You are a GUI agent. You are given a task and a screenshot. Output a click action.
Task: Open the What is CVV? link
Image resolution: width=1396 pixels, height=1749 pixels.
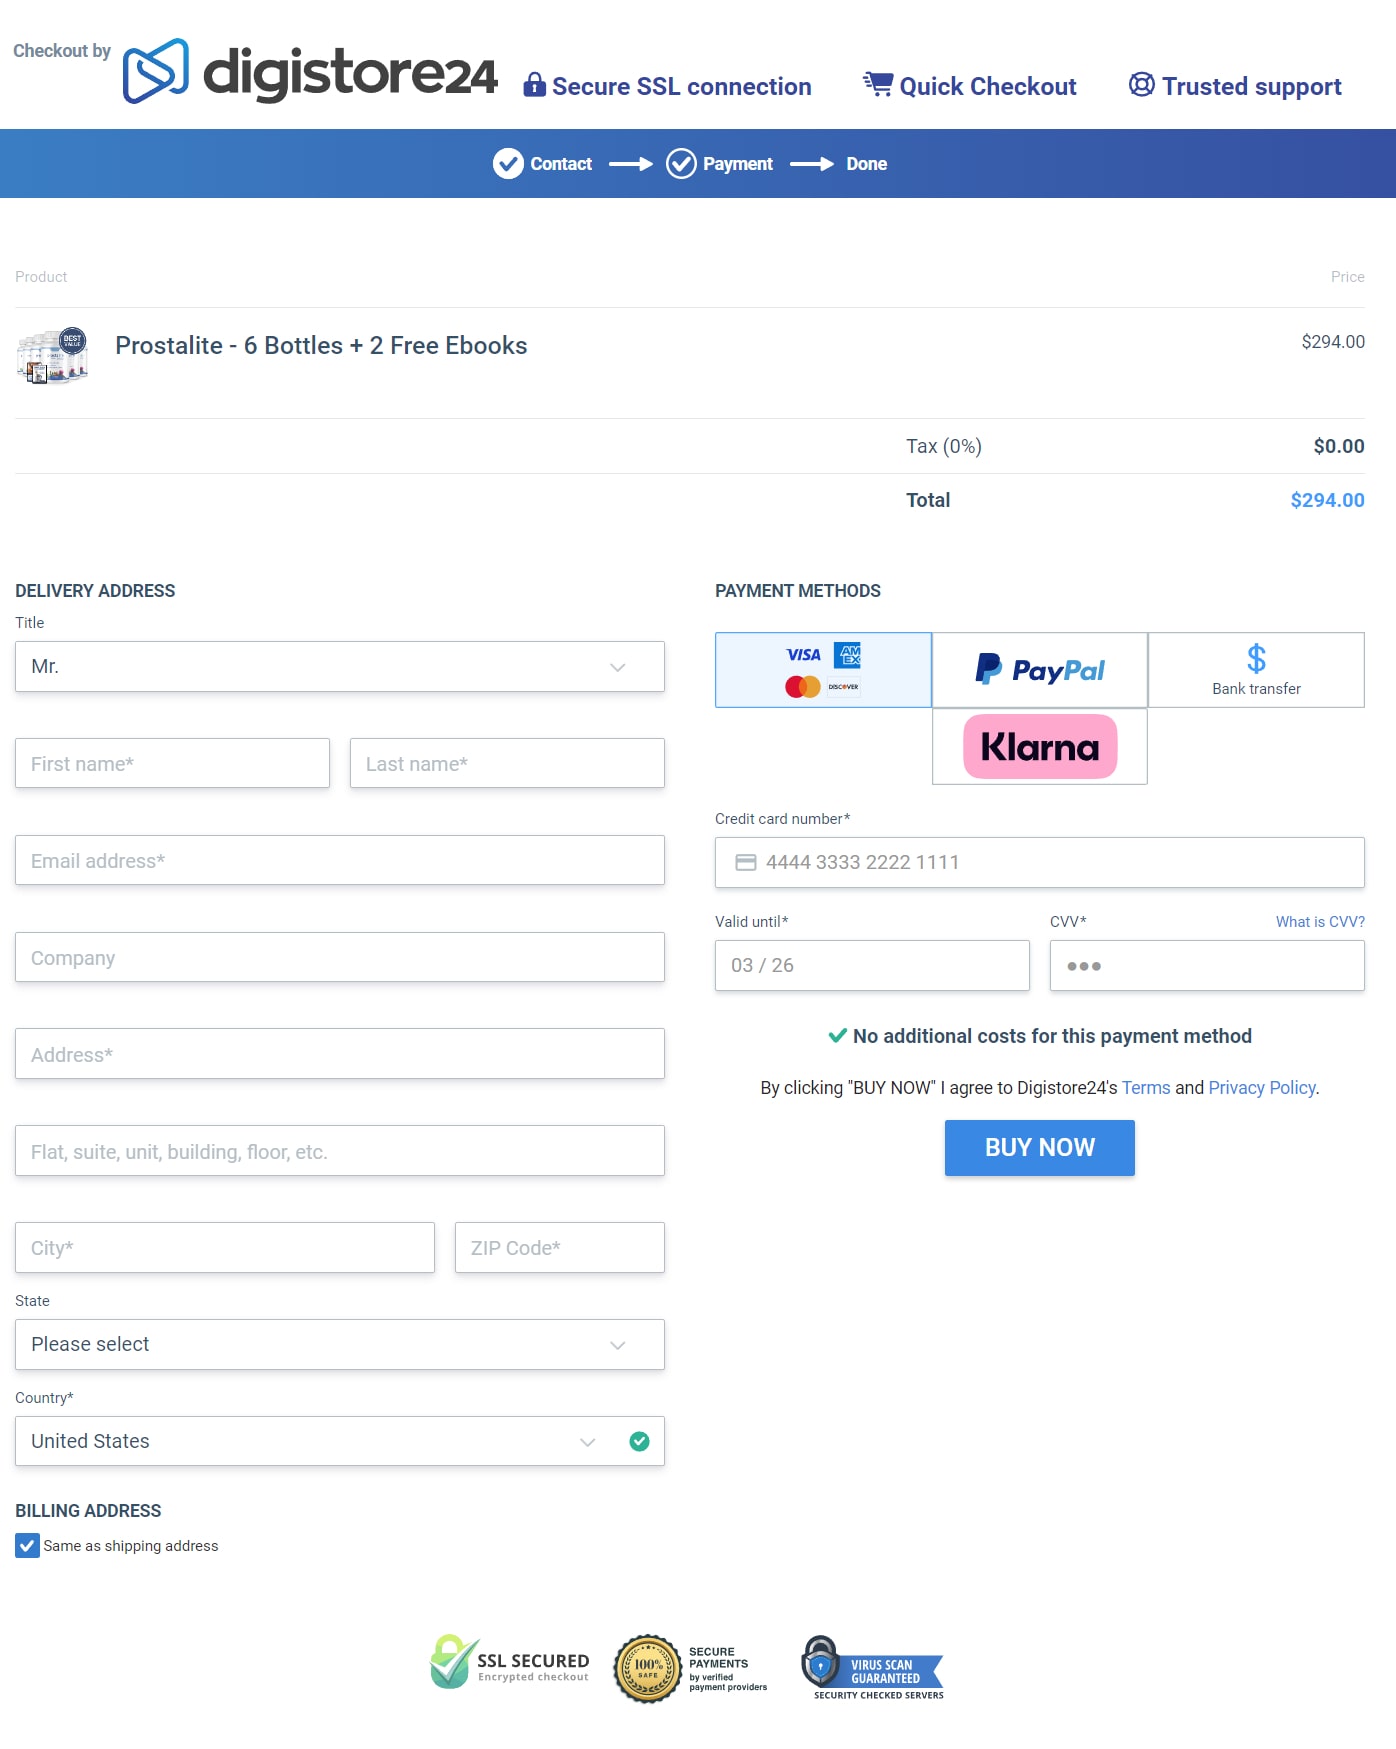point(1320,922)
